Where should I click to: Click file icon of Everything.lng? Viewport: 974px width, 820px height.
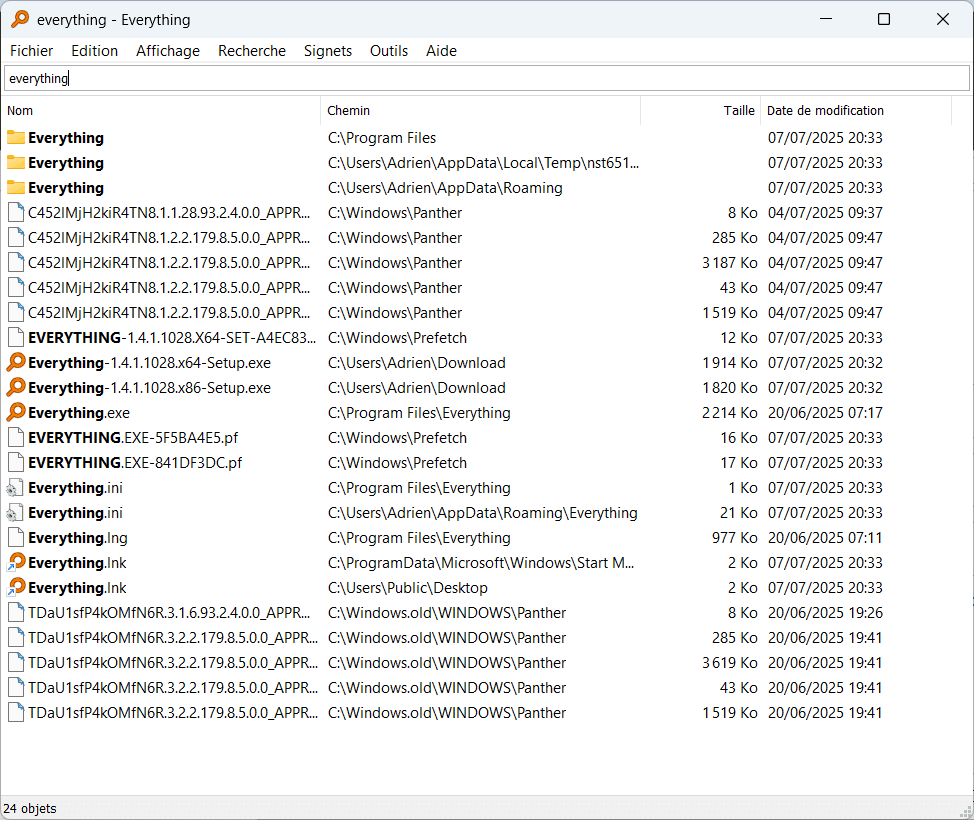[x=16, y=537]
